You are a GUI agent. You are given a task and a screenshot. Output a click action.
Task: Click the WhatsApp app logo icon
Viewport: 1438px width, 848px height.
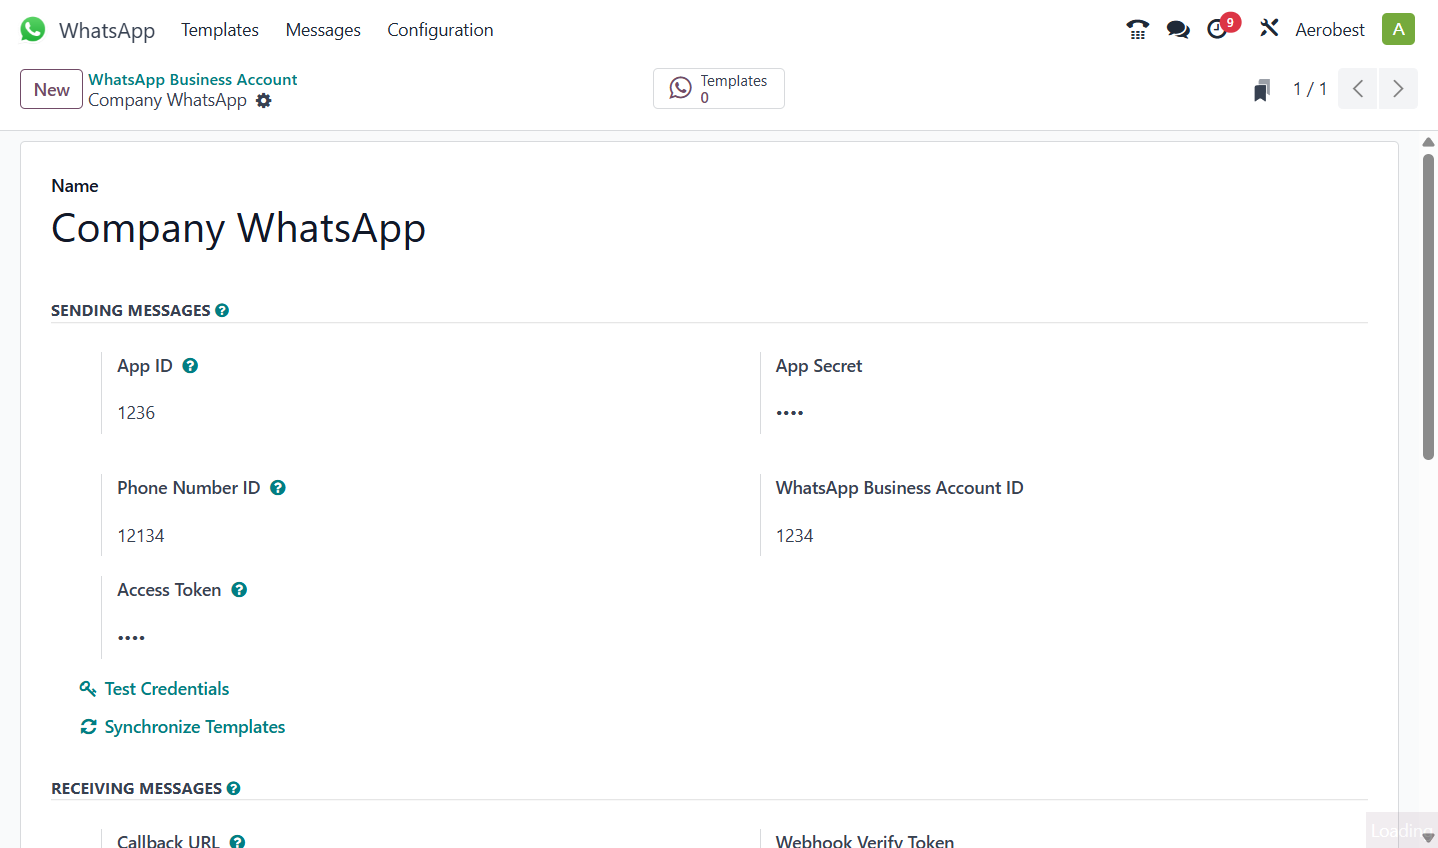click(33, 29)
